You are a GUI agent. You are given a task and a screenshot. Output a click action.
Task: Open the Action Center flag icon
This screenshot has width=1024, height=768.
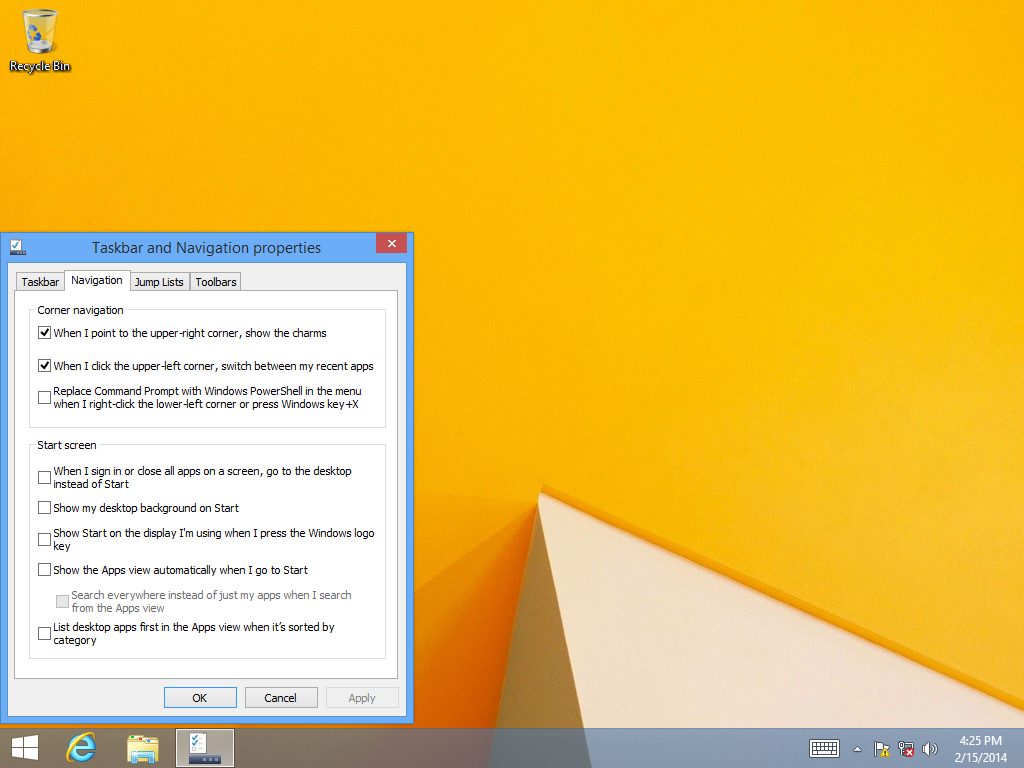coord(882,749)
